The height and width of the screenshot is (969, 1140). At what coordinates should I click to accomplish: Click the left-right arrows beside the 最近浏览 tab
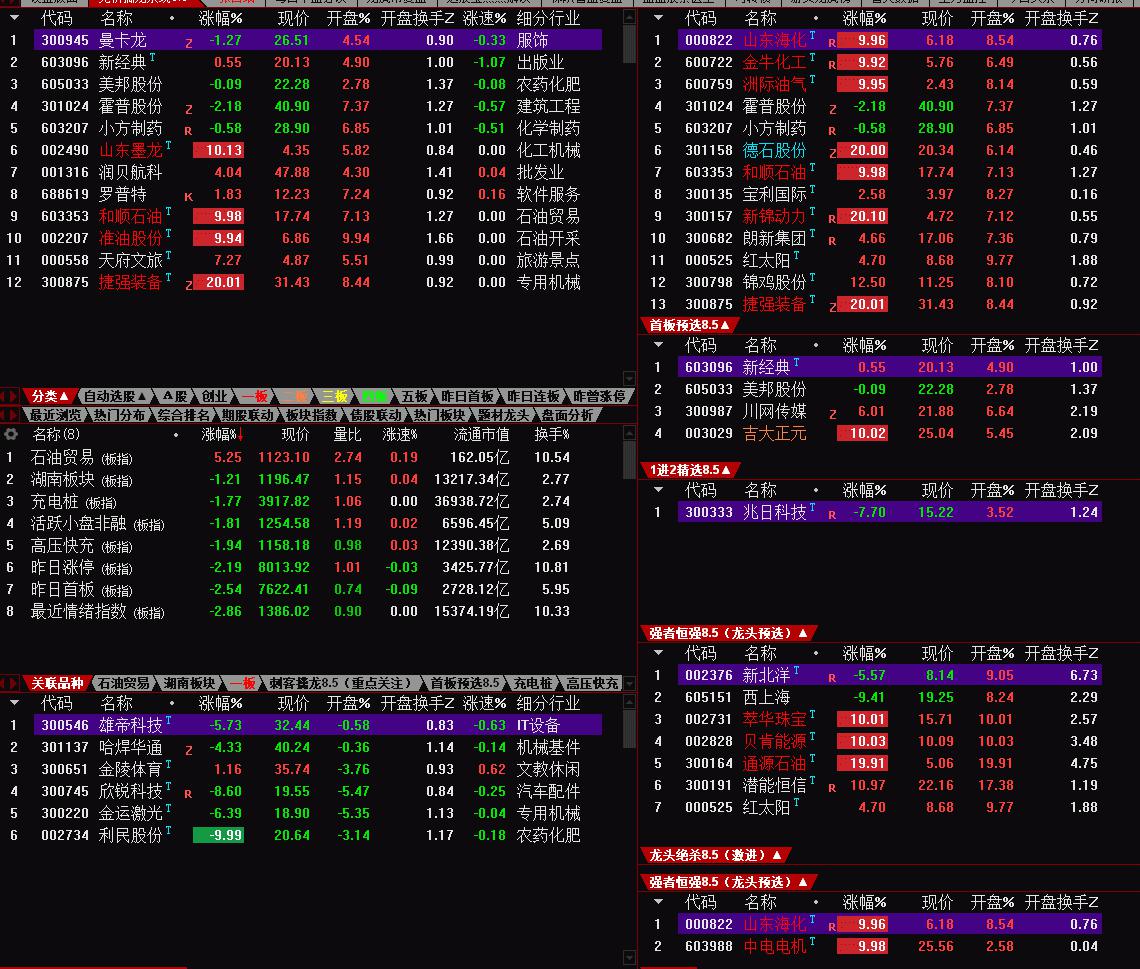10,415
